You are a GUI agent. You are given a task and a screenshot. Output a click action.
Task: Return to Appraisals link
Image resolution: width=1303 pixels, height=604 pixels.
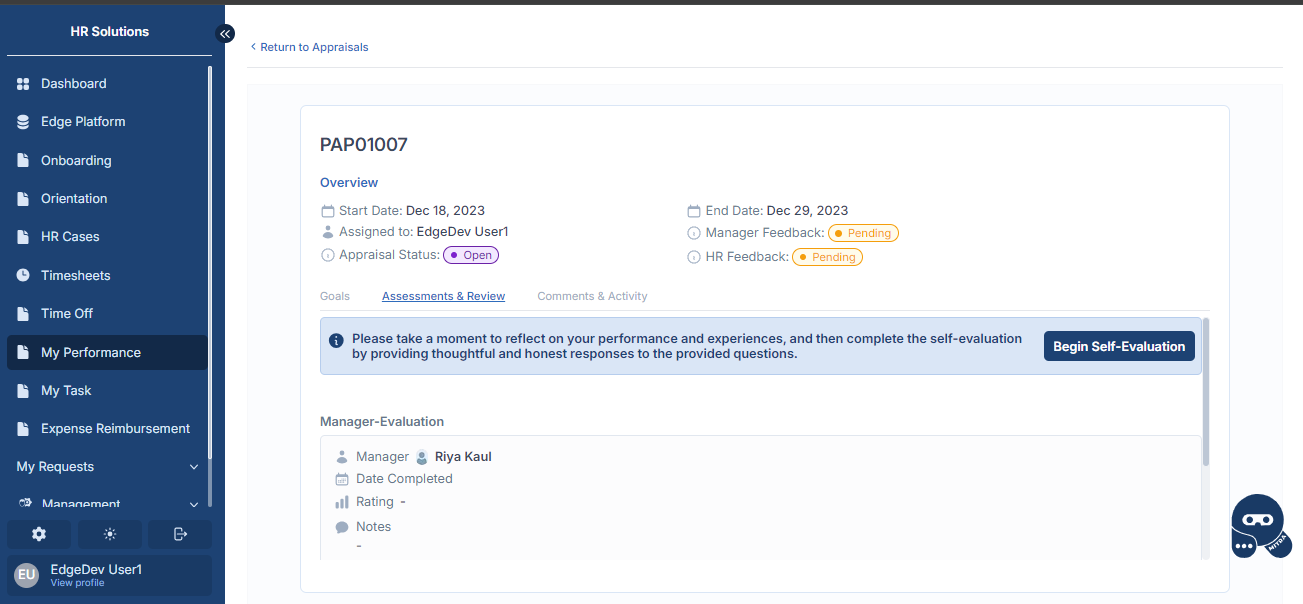(309, 47)
